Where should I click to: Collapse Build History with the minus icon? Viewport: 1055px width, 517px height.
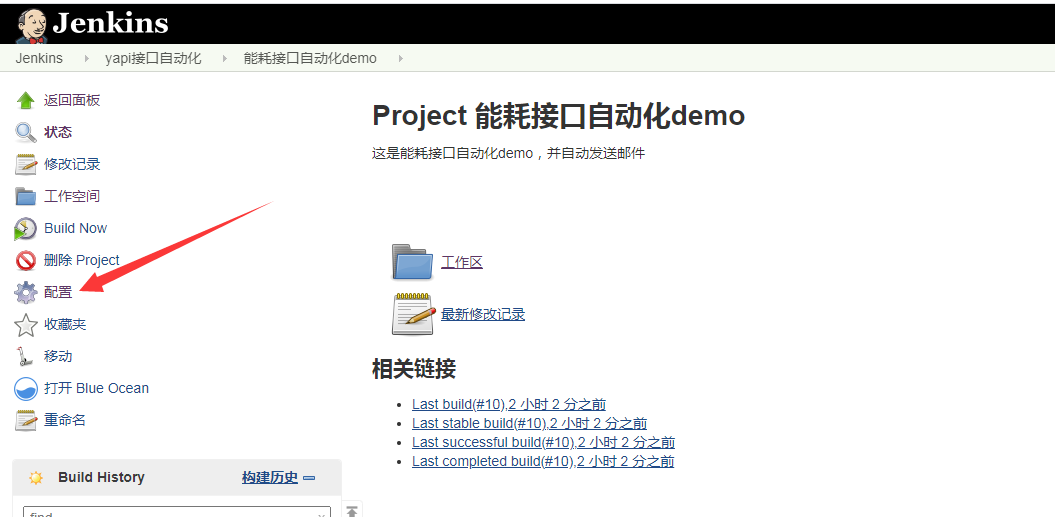tap(309, 479)
